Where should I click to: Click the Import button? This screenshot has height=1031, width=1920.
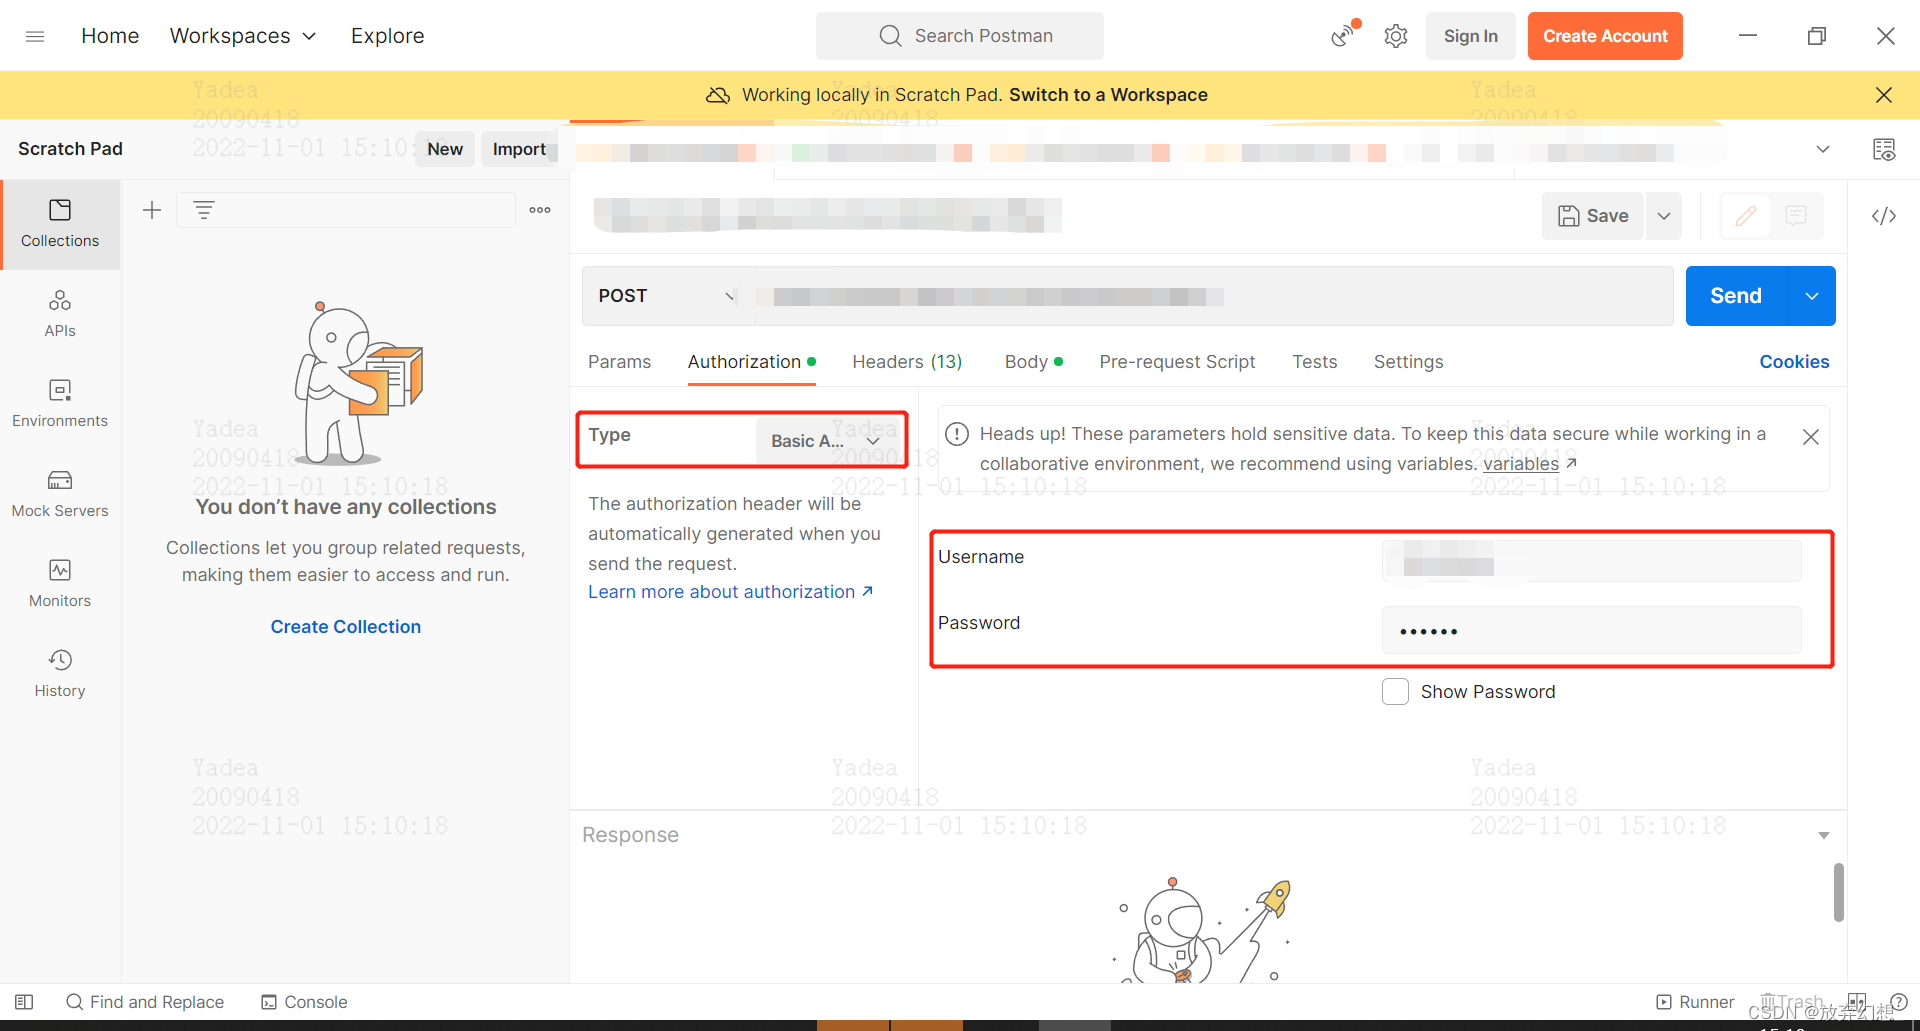point(519,149)
